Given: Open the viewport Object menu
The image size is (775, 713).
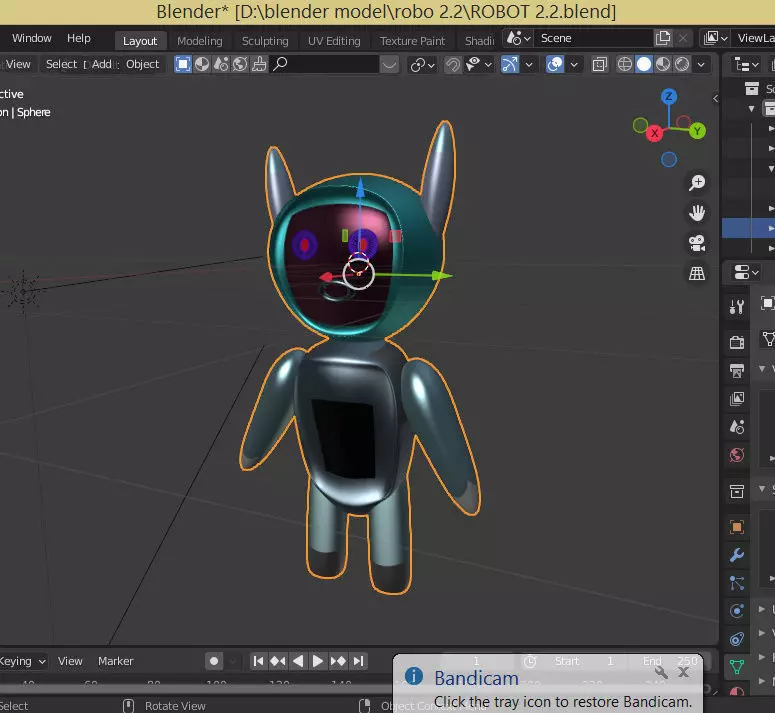Looking at the screenshot, I should click(x=142, y=64).
